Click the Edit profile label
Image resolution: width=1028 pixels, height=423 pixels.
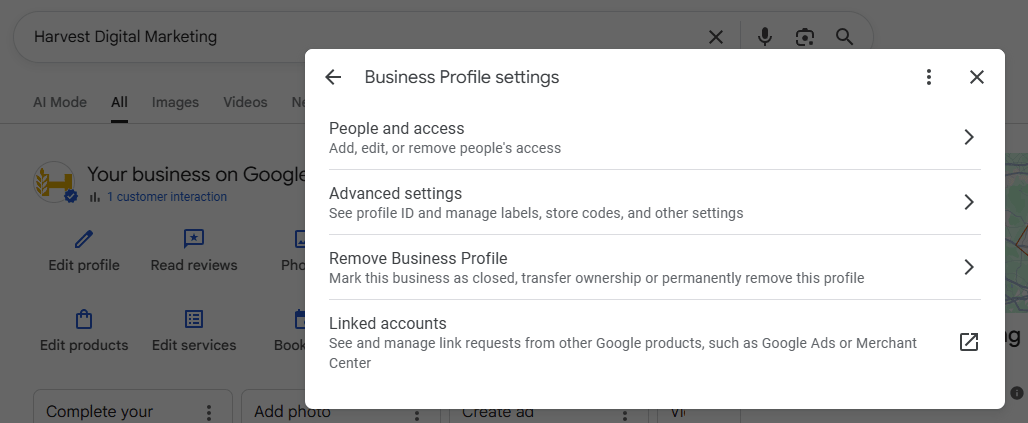tap(84, 266)
